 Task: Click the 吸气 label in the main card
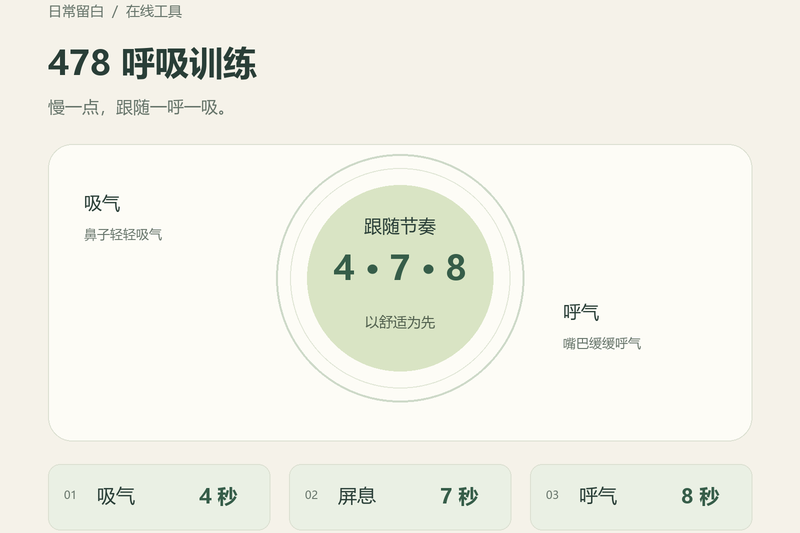pos(102,204)
